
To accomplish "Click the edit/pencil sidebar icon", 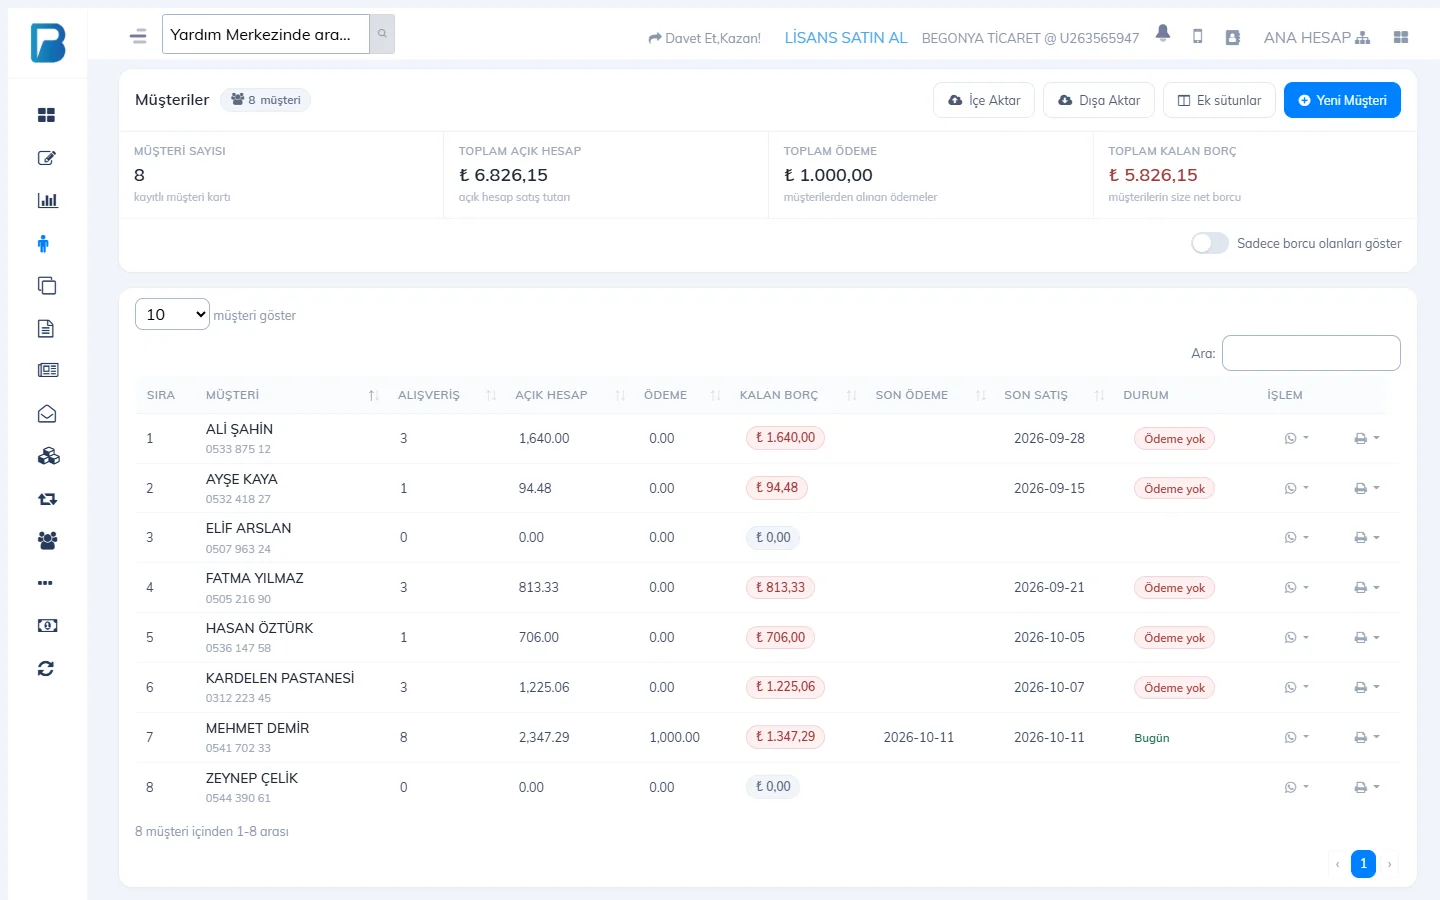I will 46,158.
